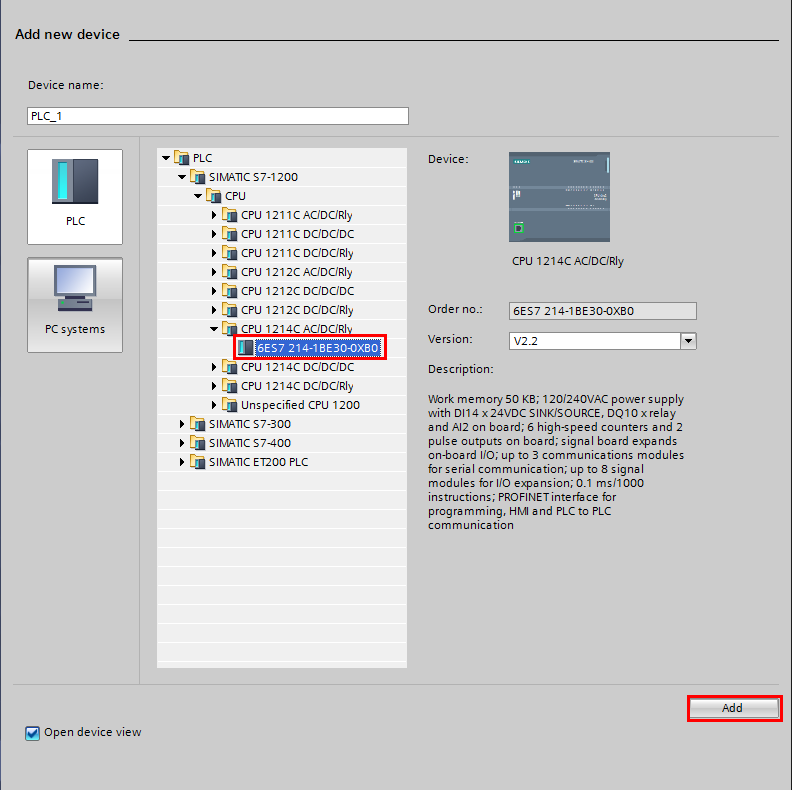
Task: Open the Version dropdown arrow
Action: 688,341
